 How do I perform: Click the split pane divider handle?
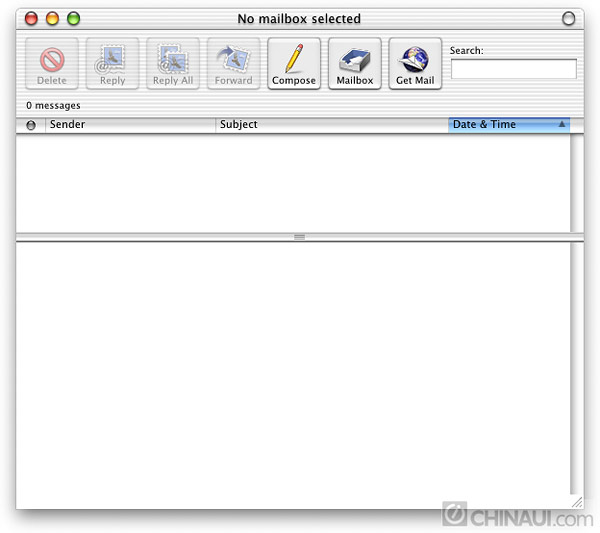click(x=299, y=237)
